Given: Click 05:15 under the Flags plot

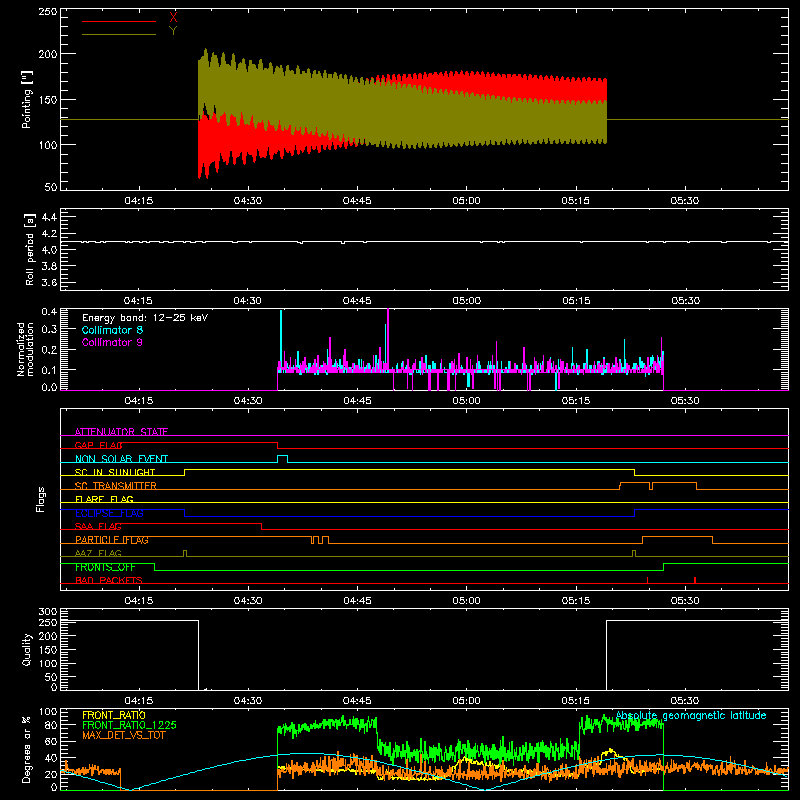Looking at the screenshot, I should (576, 601).
